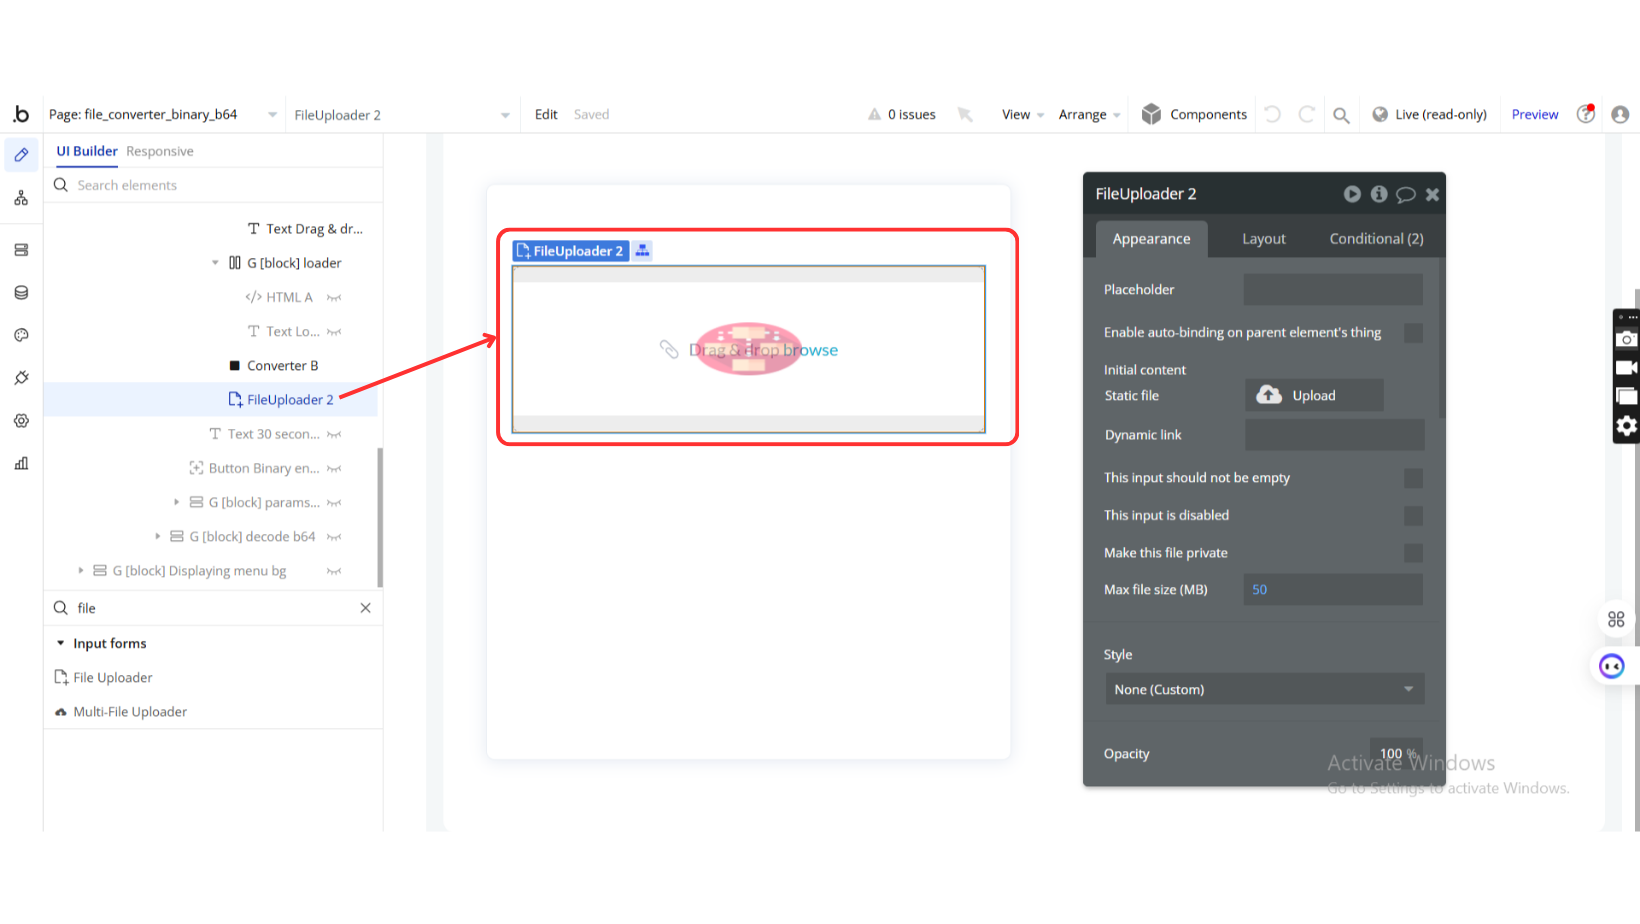Open the help question mark icon

[x=1586, y=114]
